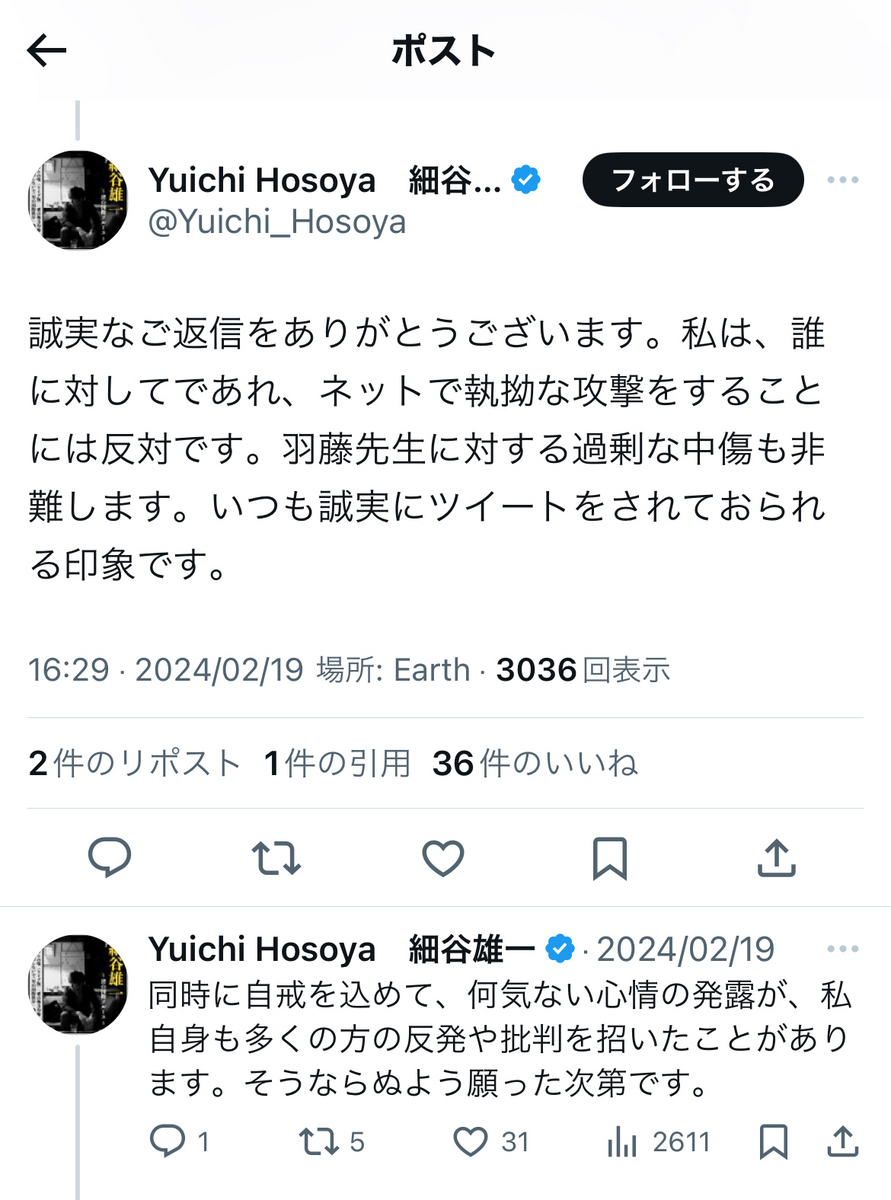The width and height of the screenshot is (891, 1200).
Task: View analytics showing 2611 views
Action: point(659,1141)
